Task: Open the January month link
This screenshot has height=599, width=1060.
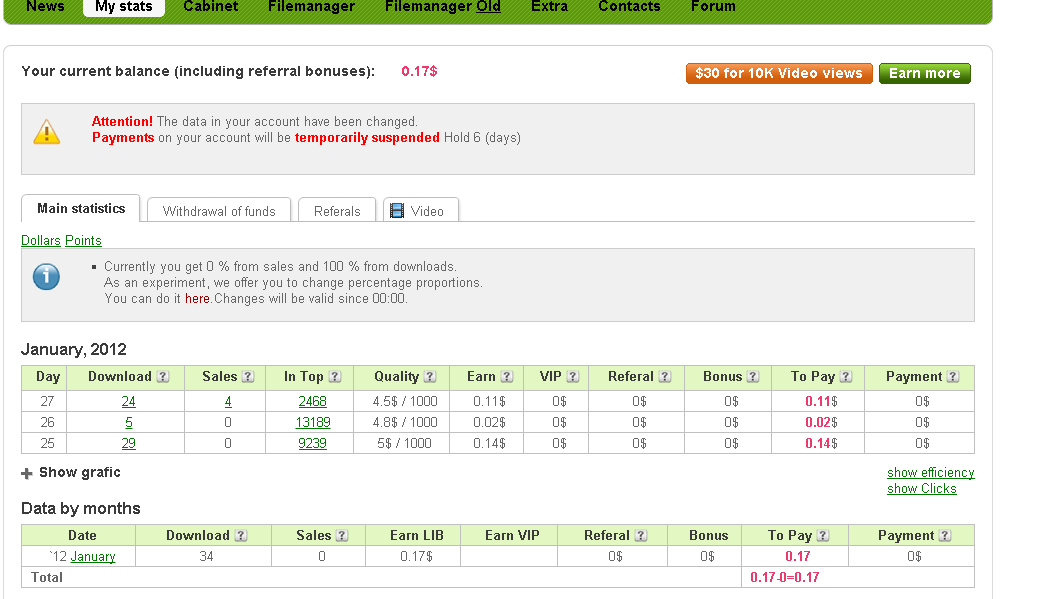Action: pos(93,557)
